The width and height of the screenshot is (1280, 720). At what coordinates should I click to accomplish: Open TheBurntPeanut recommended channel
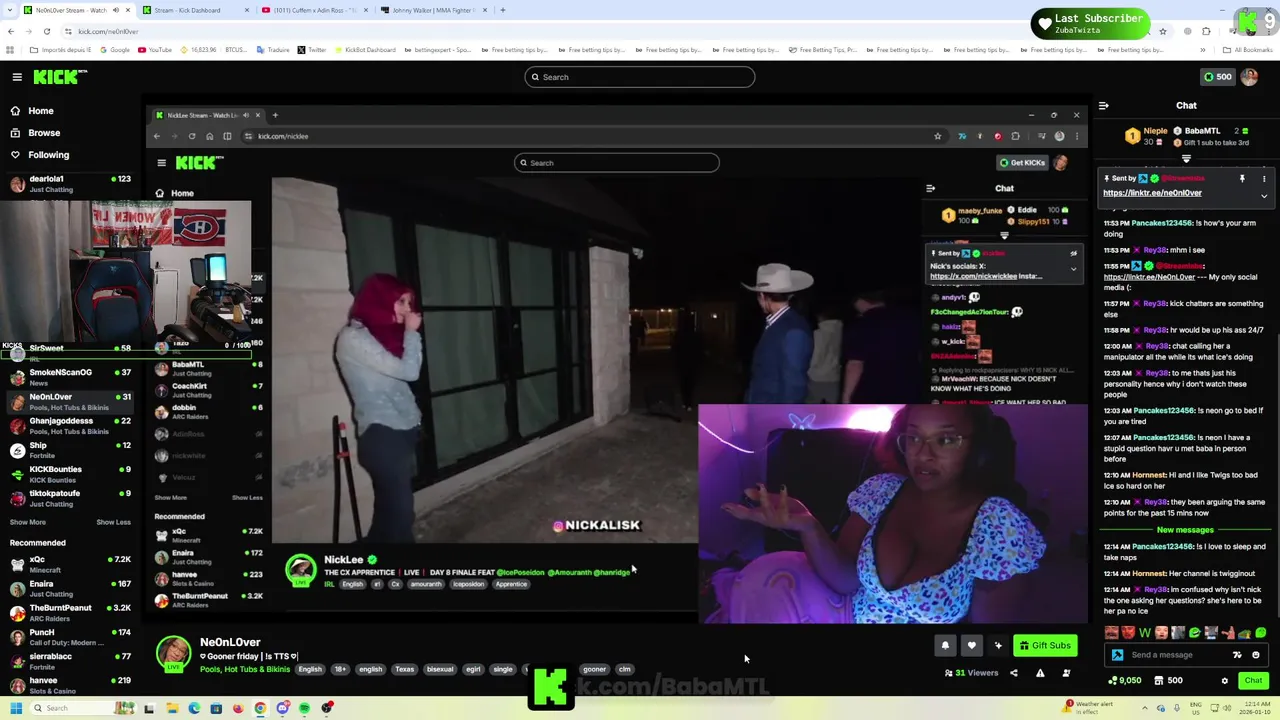[x=68, y=612]
